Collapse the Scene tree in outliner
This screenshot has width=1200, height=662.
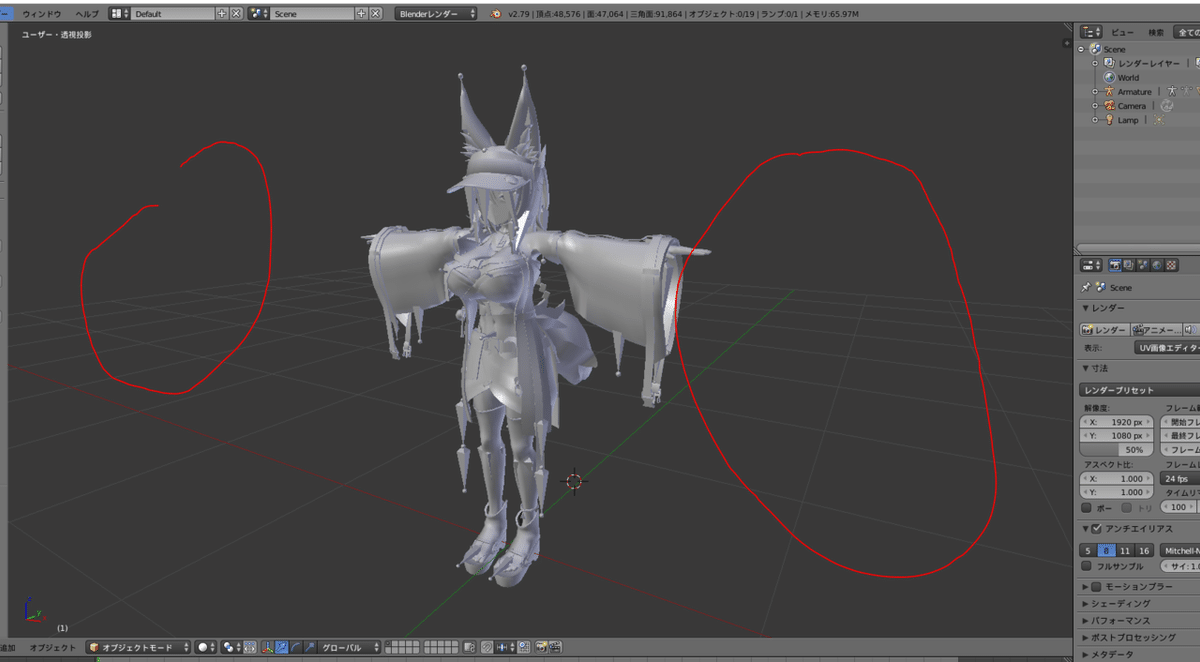coord(1082,49)
